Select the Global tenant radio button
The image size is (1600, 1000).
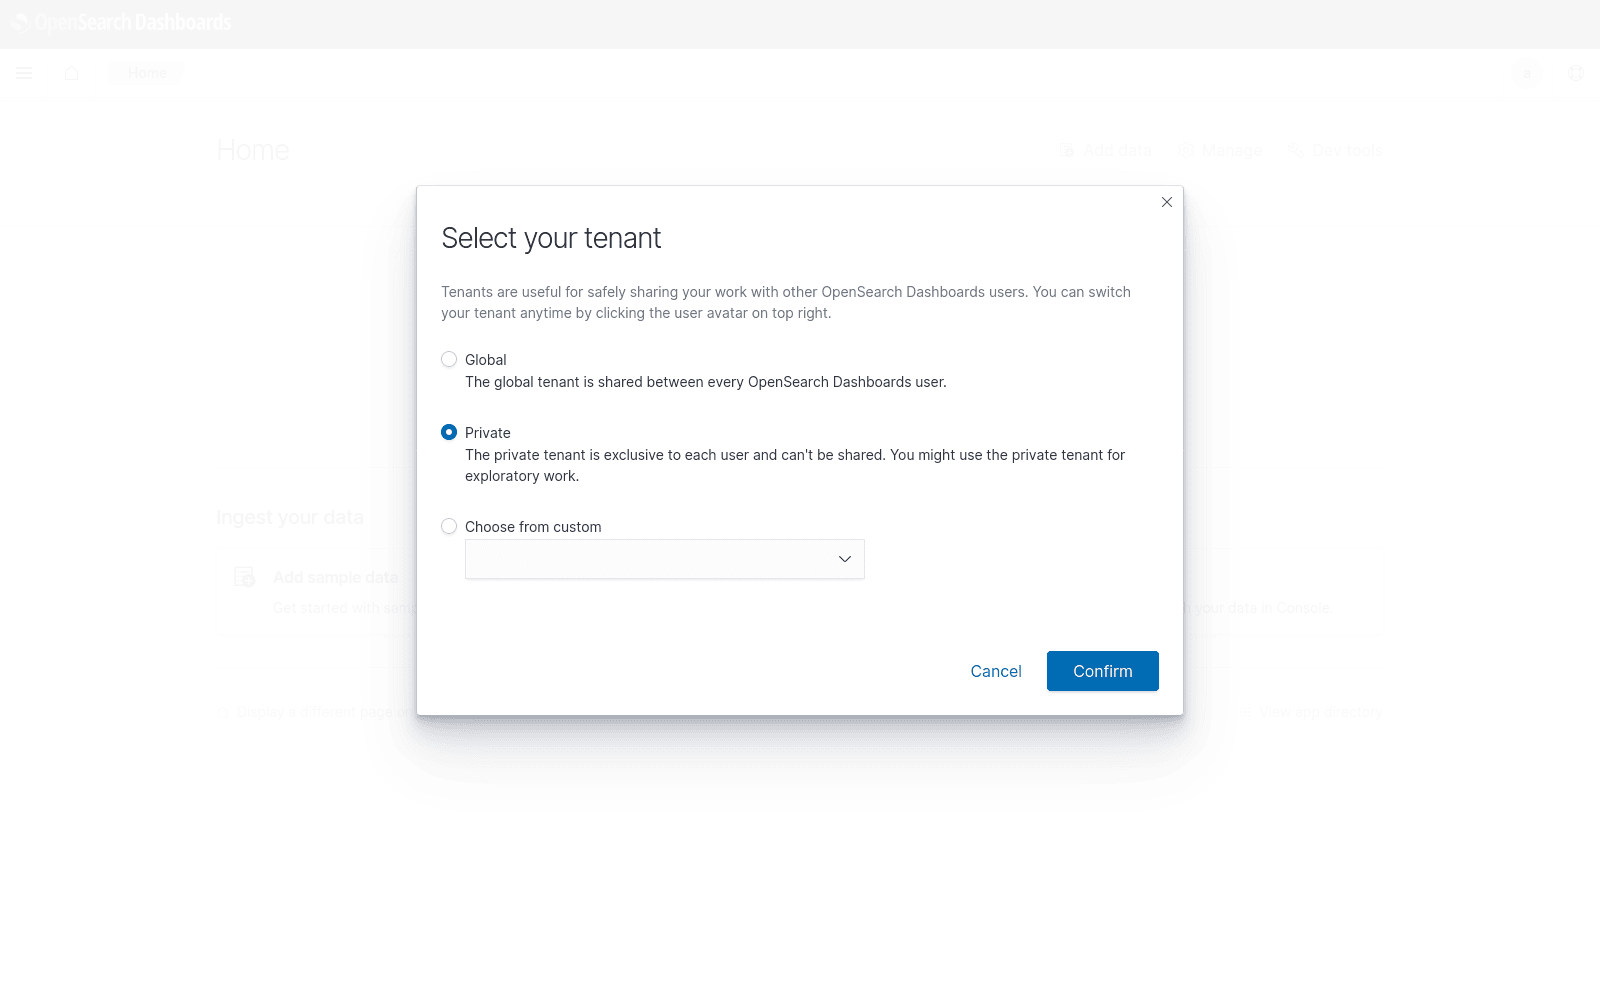tap(449, 360)
